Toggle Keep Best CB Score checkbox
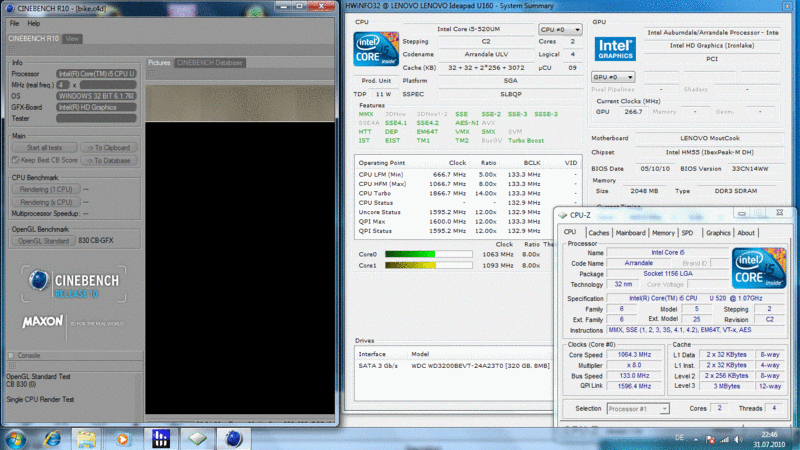The height and width of the screenshot is (450, 800). (x=15, y=160)
